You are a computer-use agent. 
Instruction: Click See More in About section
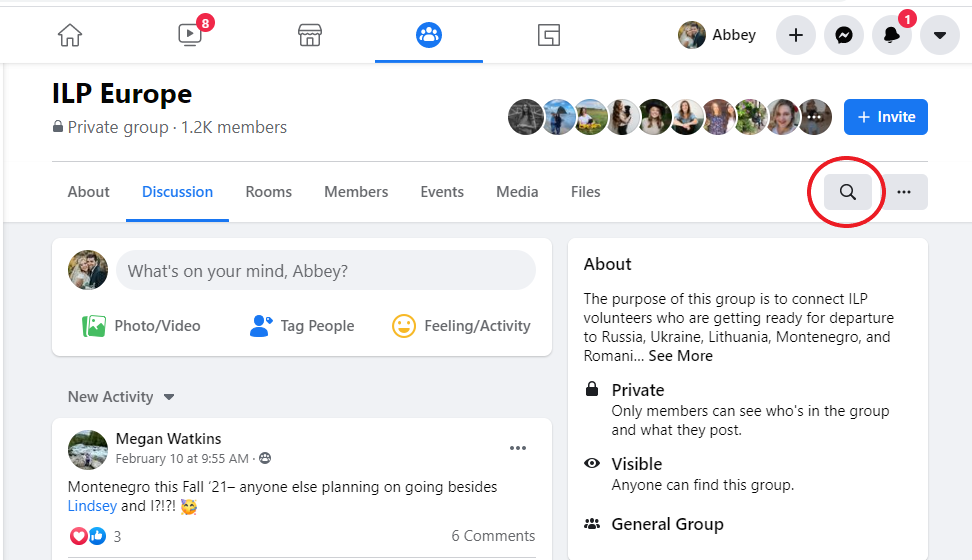pos(681,356)
